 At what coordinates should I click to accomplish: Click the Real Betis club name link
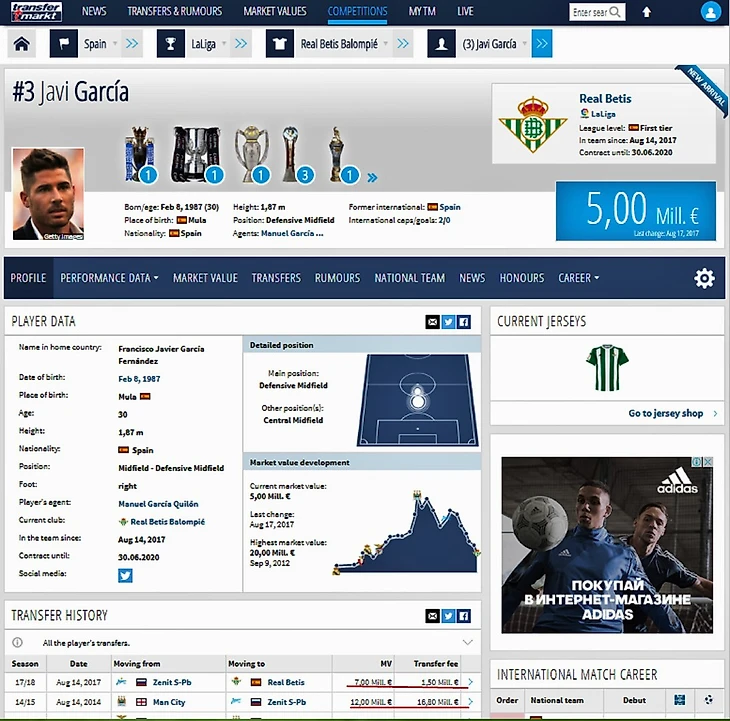point(605,99)
